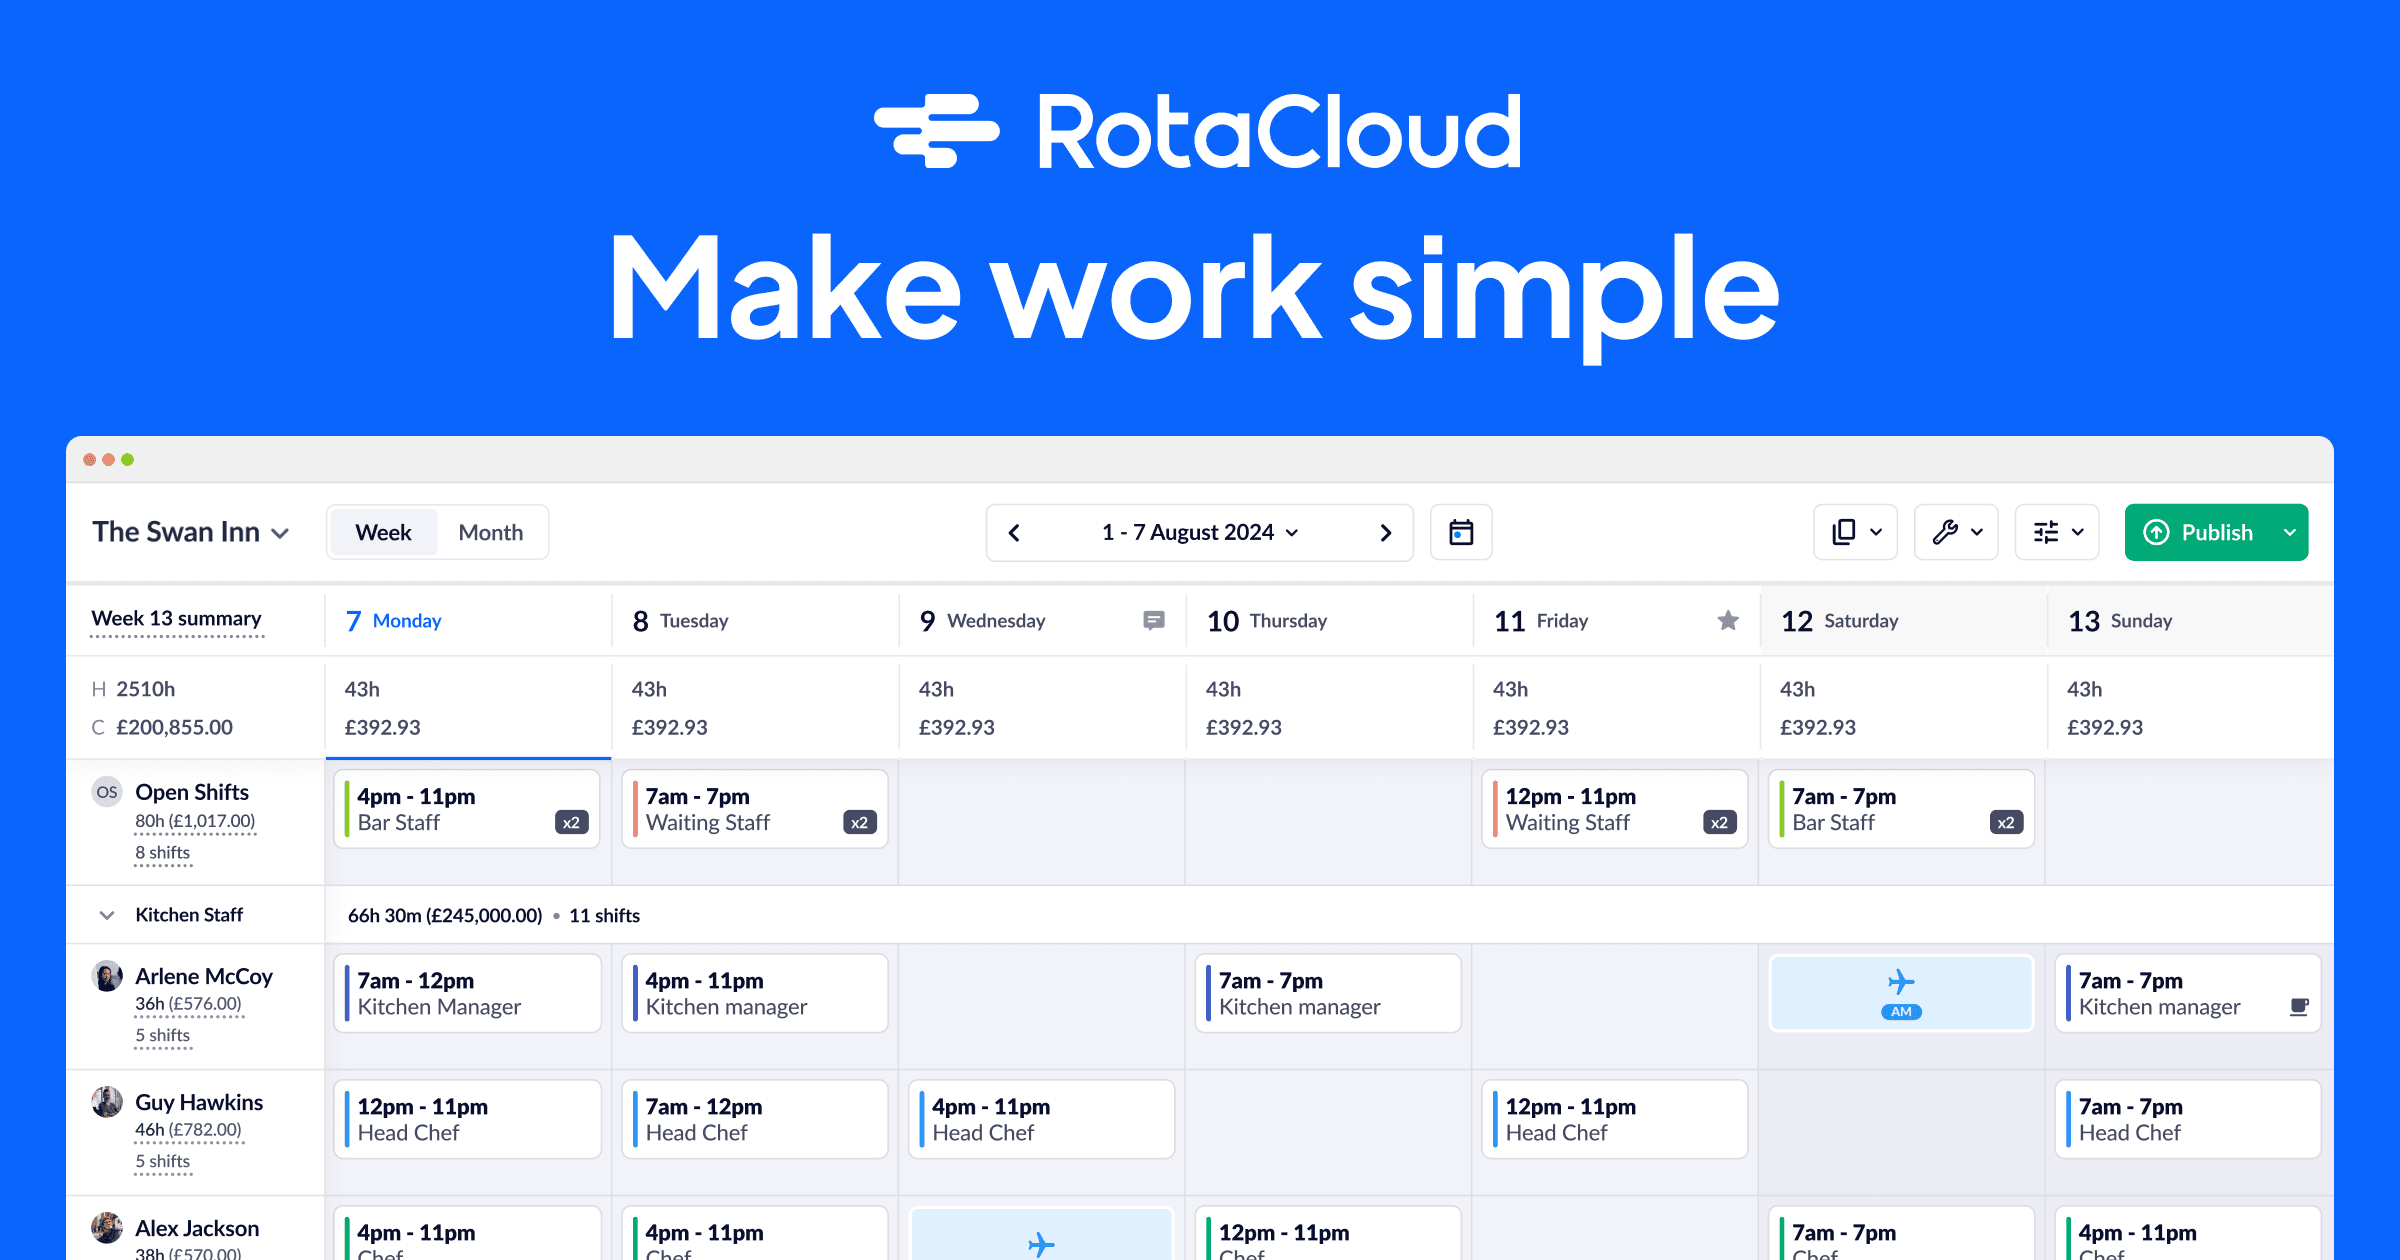Viewport: 2400px width, 1260px height.
Task: Open the wrench tools icon
Action: point(1945,532)
